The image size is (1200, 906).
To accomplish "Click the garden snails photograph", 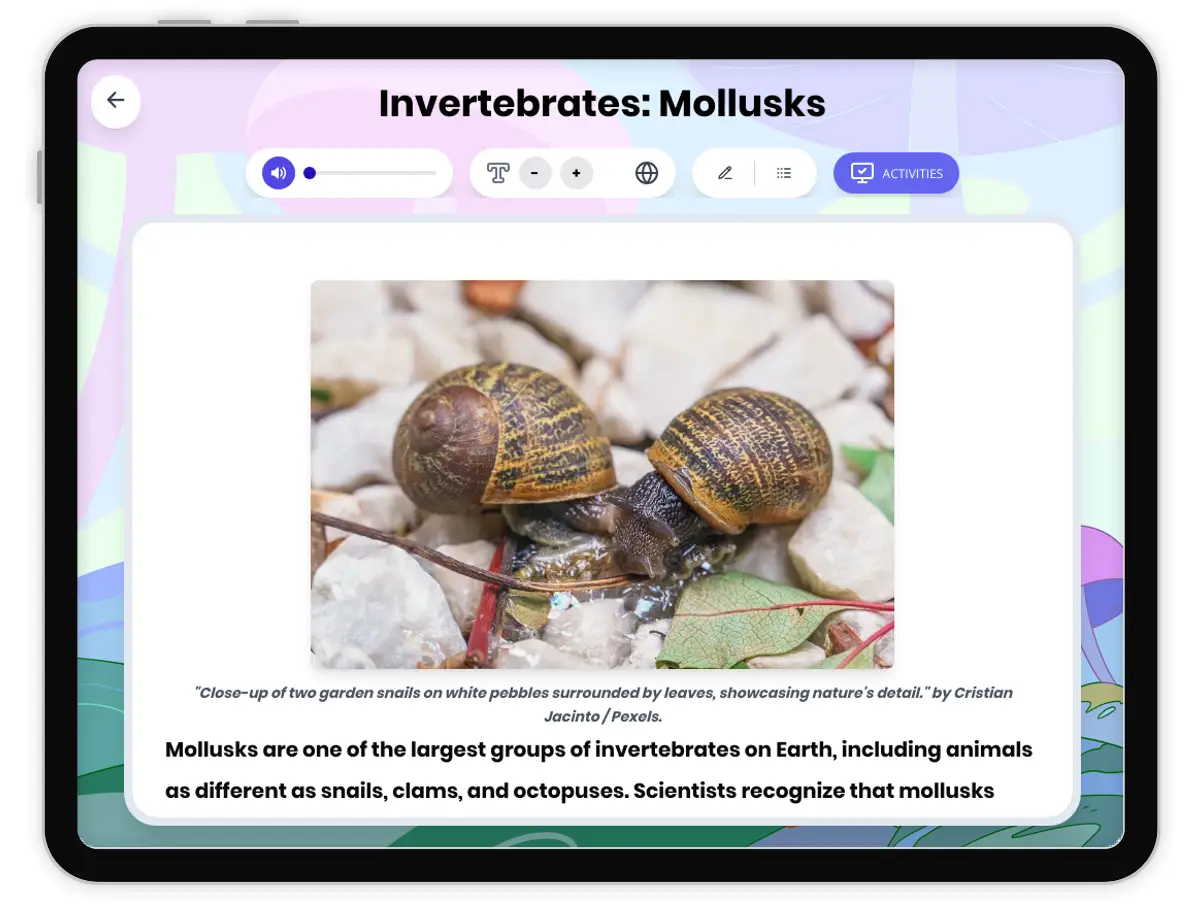I will pos(602,473).
